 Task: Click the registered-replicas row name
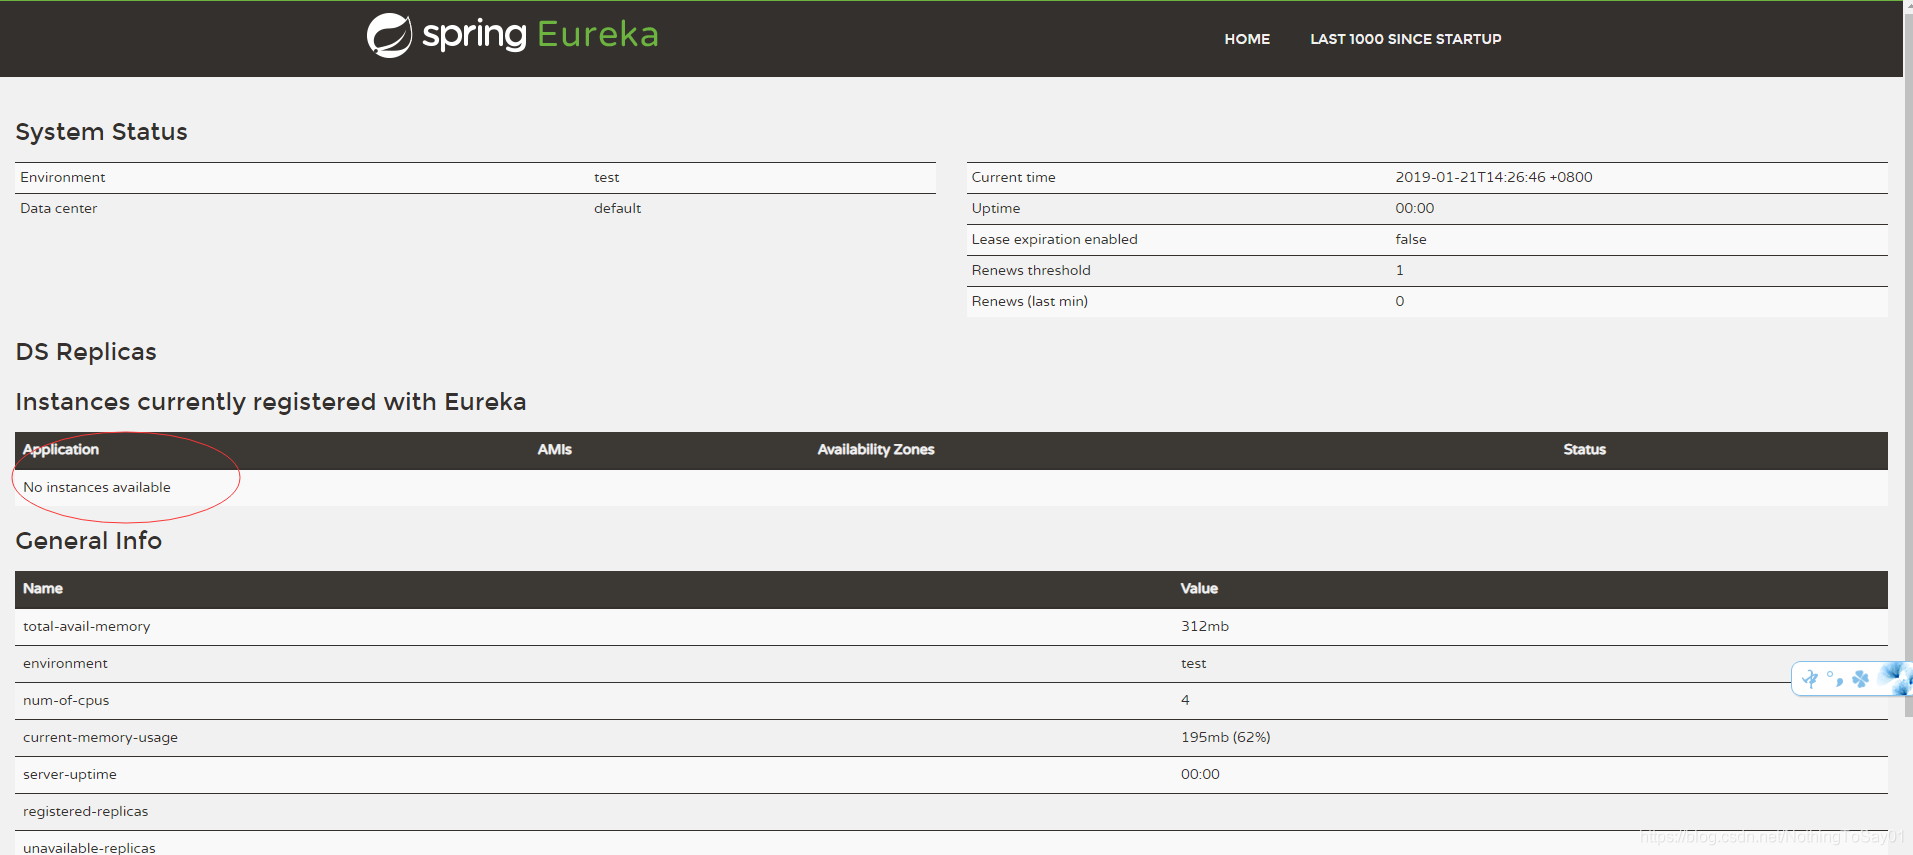tap(85, 811)
